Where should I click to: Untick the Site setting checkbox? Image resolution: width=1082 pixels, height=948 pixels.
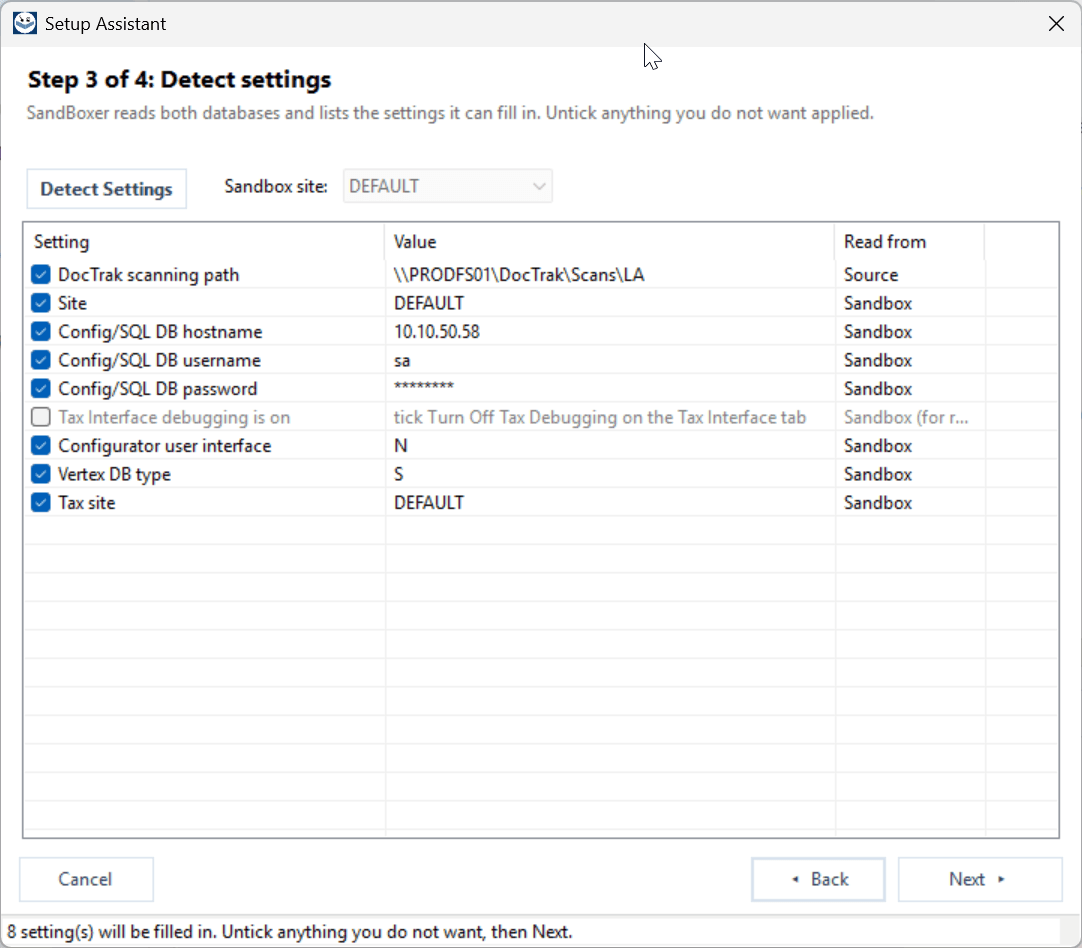(41, 303)
